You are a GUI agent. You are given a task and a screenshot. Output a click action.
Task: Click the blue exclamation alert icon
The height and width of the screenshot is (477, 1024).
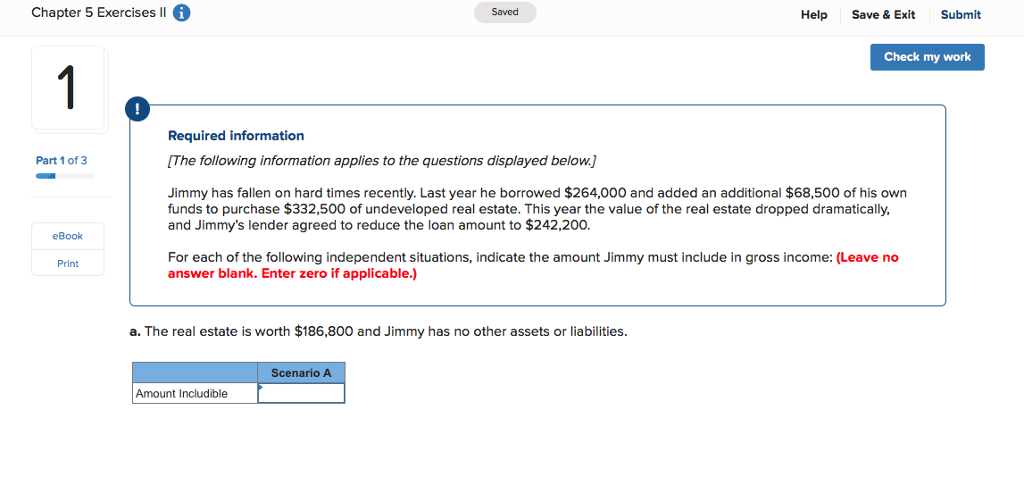point(137,109)
